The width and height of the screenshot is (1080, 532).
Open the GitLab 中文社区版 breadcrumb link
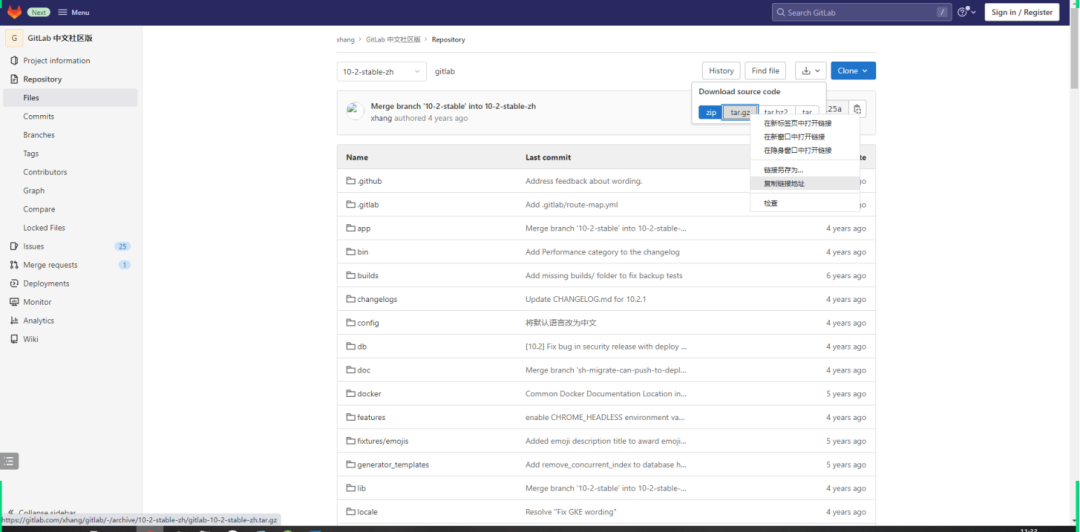[x=393, y=40]
